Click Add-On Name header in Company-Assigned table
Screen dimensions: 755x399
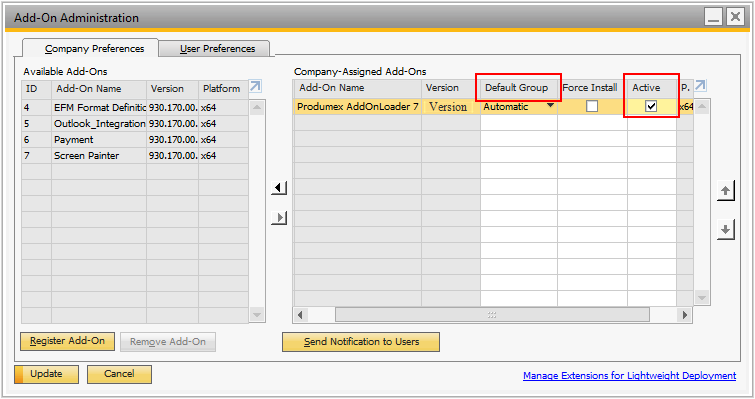(358, 88)
